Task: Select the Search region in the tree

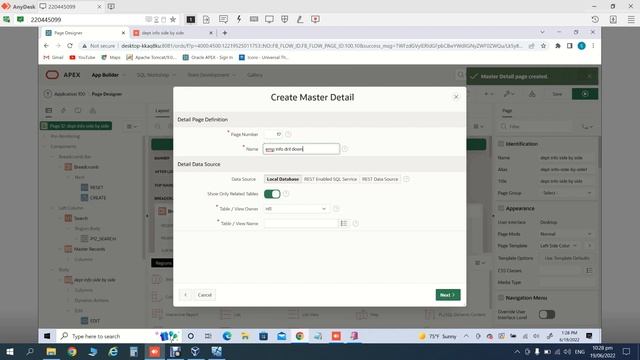Action: coord(81,218)
